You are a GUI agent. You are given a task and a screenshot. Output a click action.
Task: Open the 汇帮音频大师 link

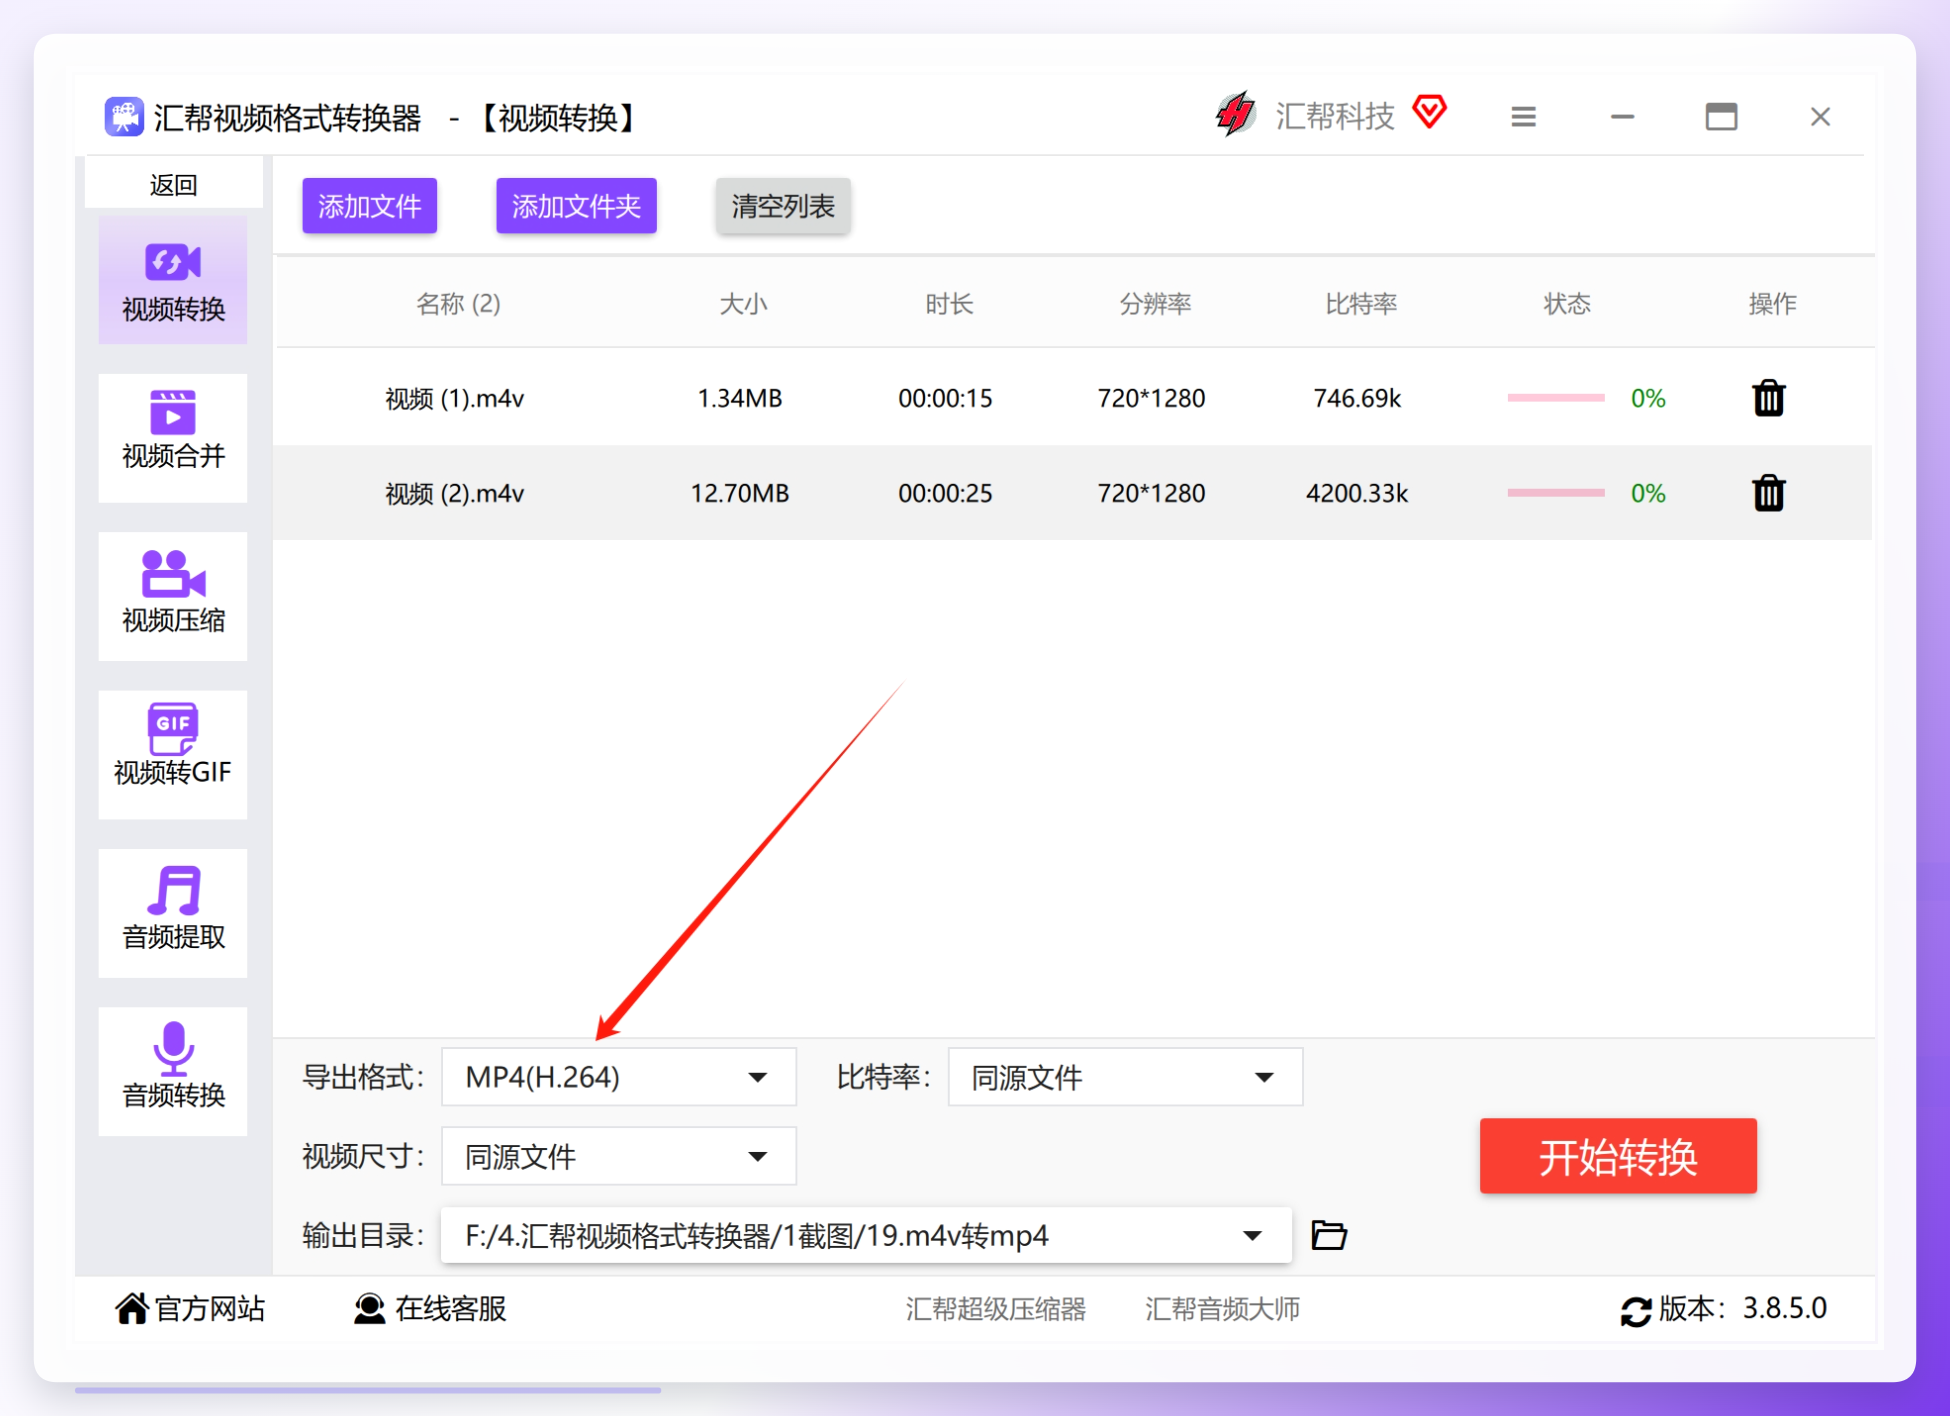pos(1222,1309)
